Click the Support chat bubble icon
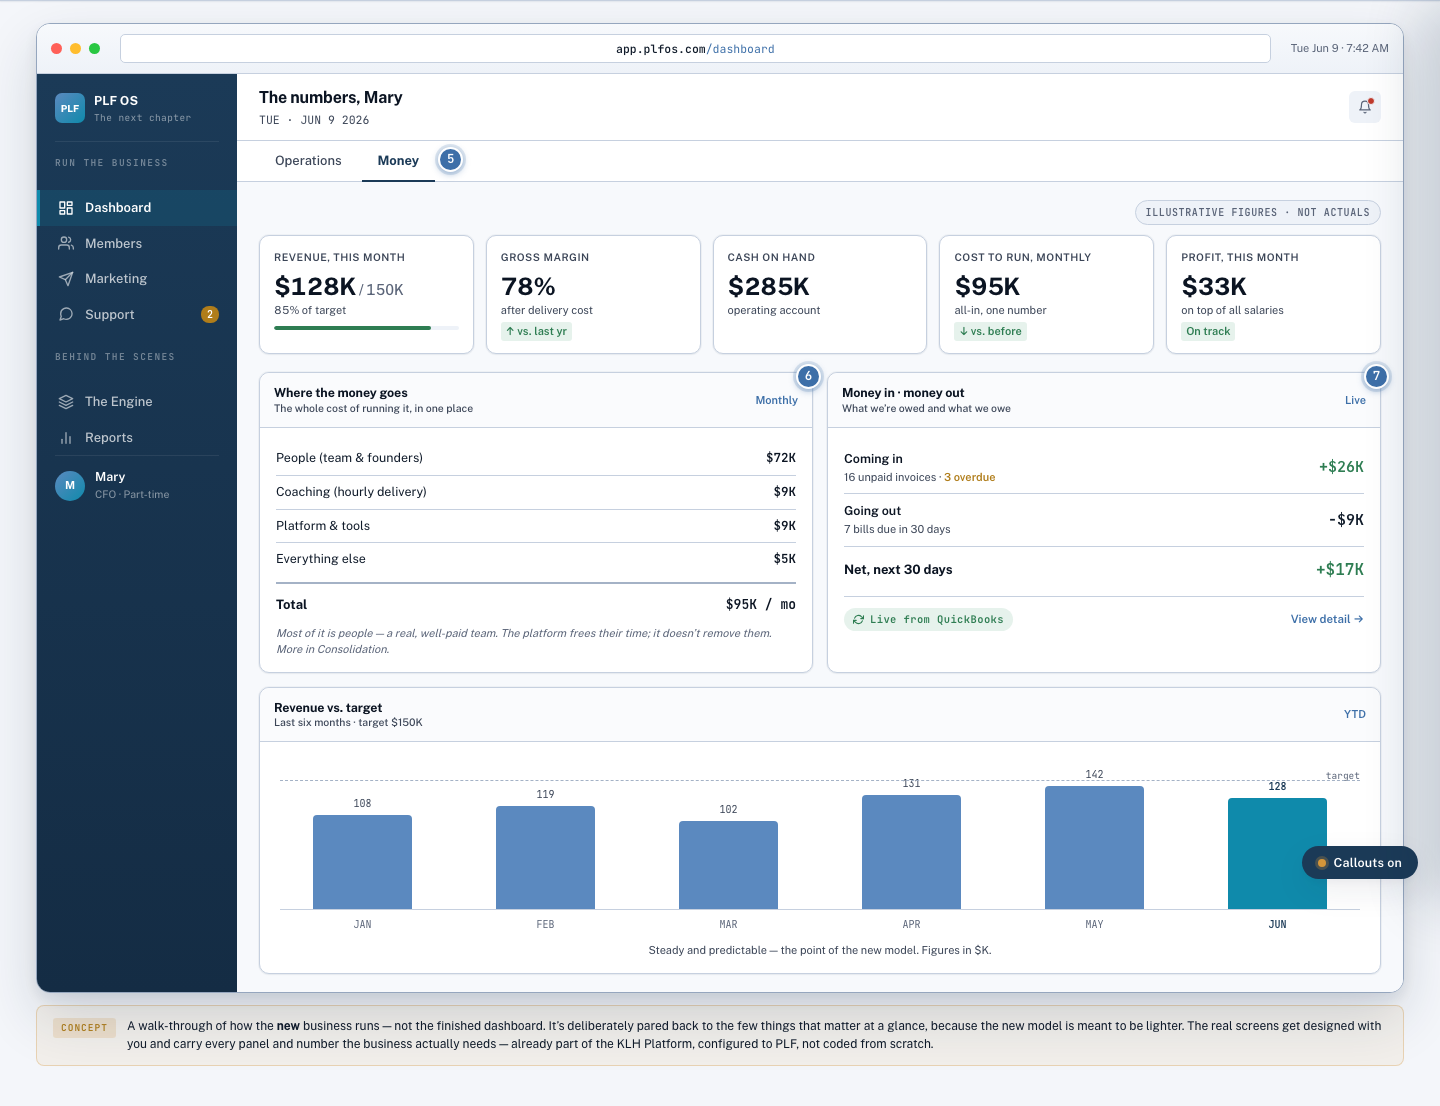The image size is (1440, 1106). (x=66, y=314)
